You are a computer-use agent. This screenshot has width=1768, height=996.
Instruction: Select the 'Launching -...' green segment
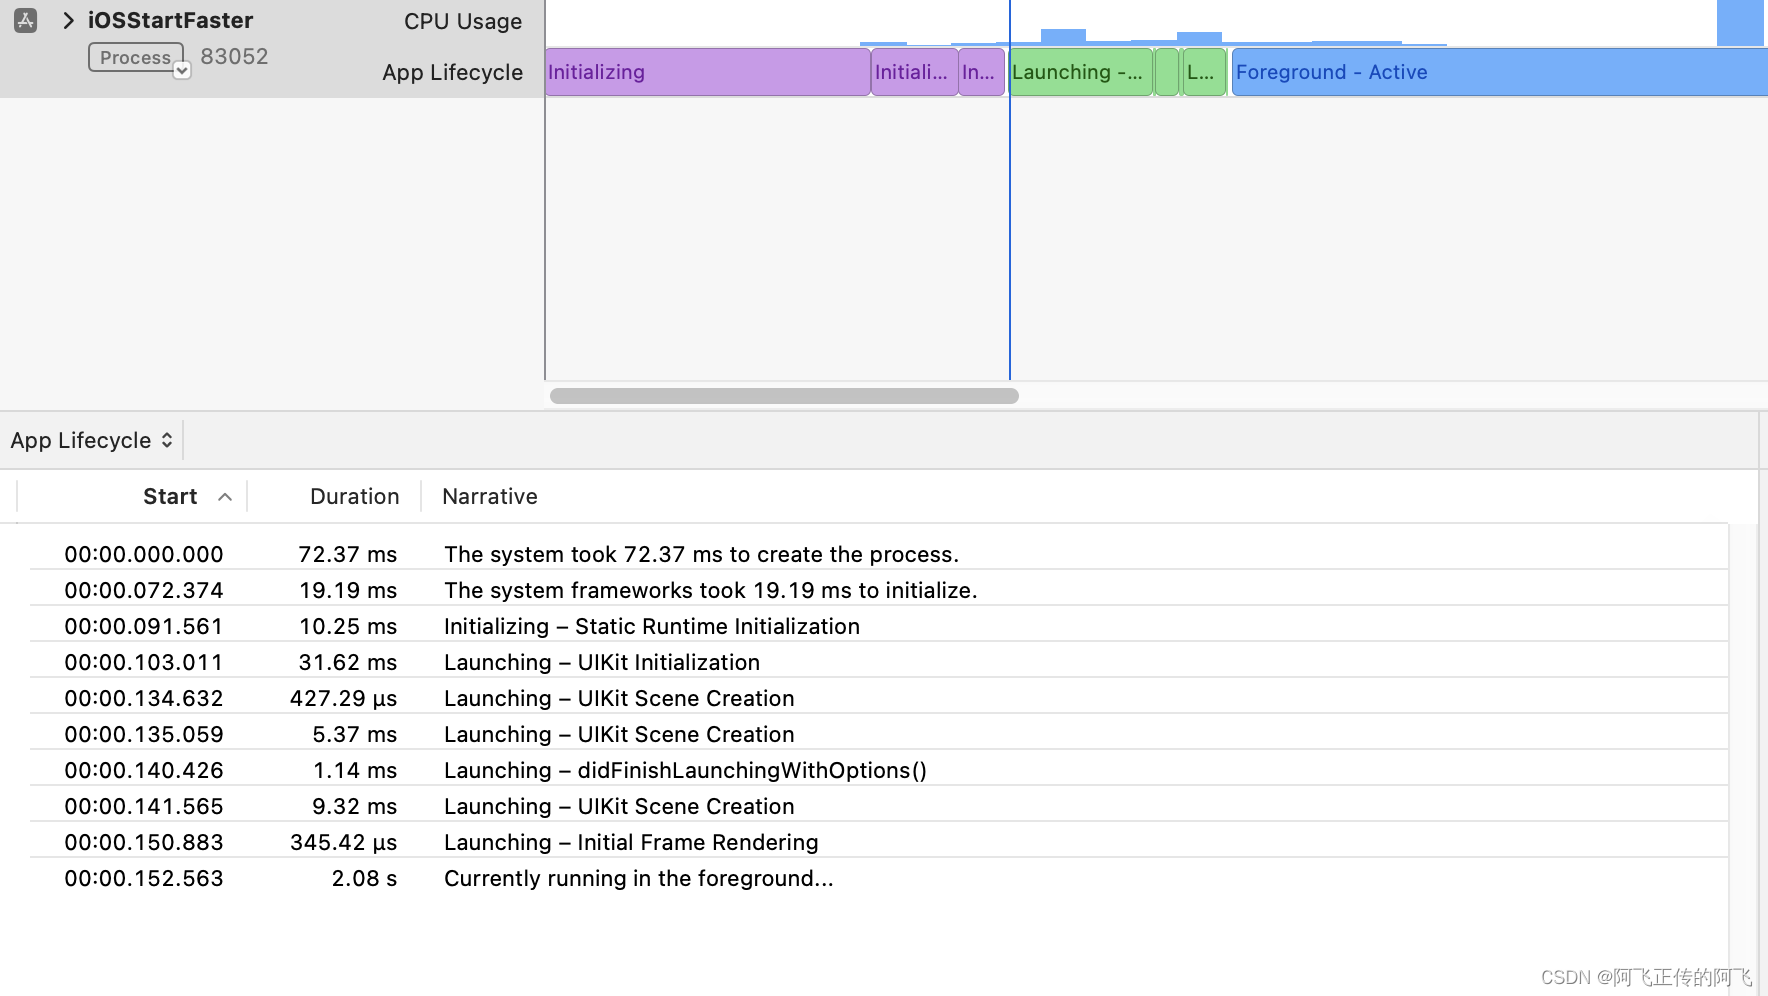[1081, 72]
